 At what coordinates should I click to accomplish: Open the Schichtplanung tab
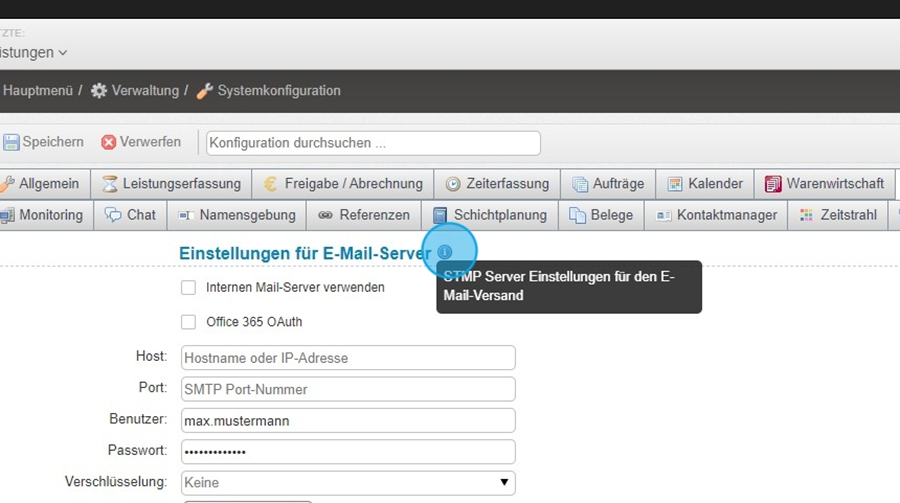[490, 215]
